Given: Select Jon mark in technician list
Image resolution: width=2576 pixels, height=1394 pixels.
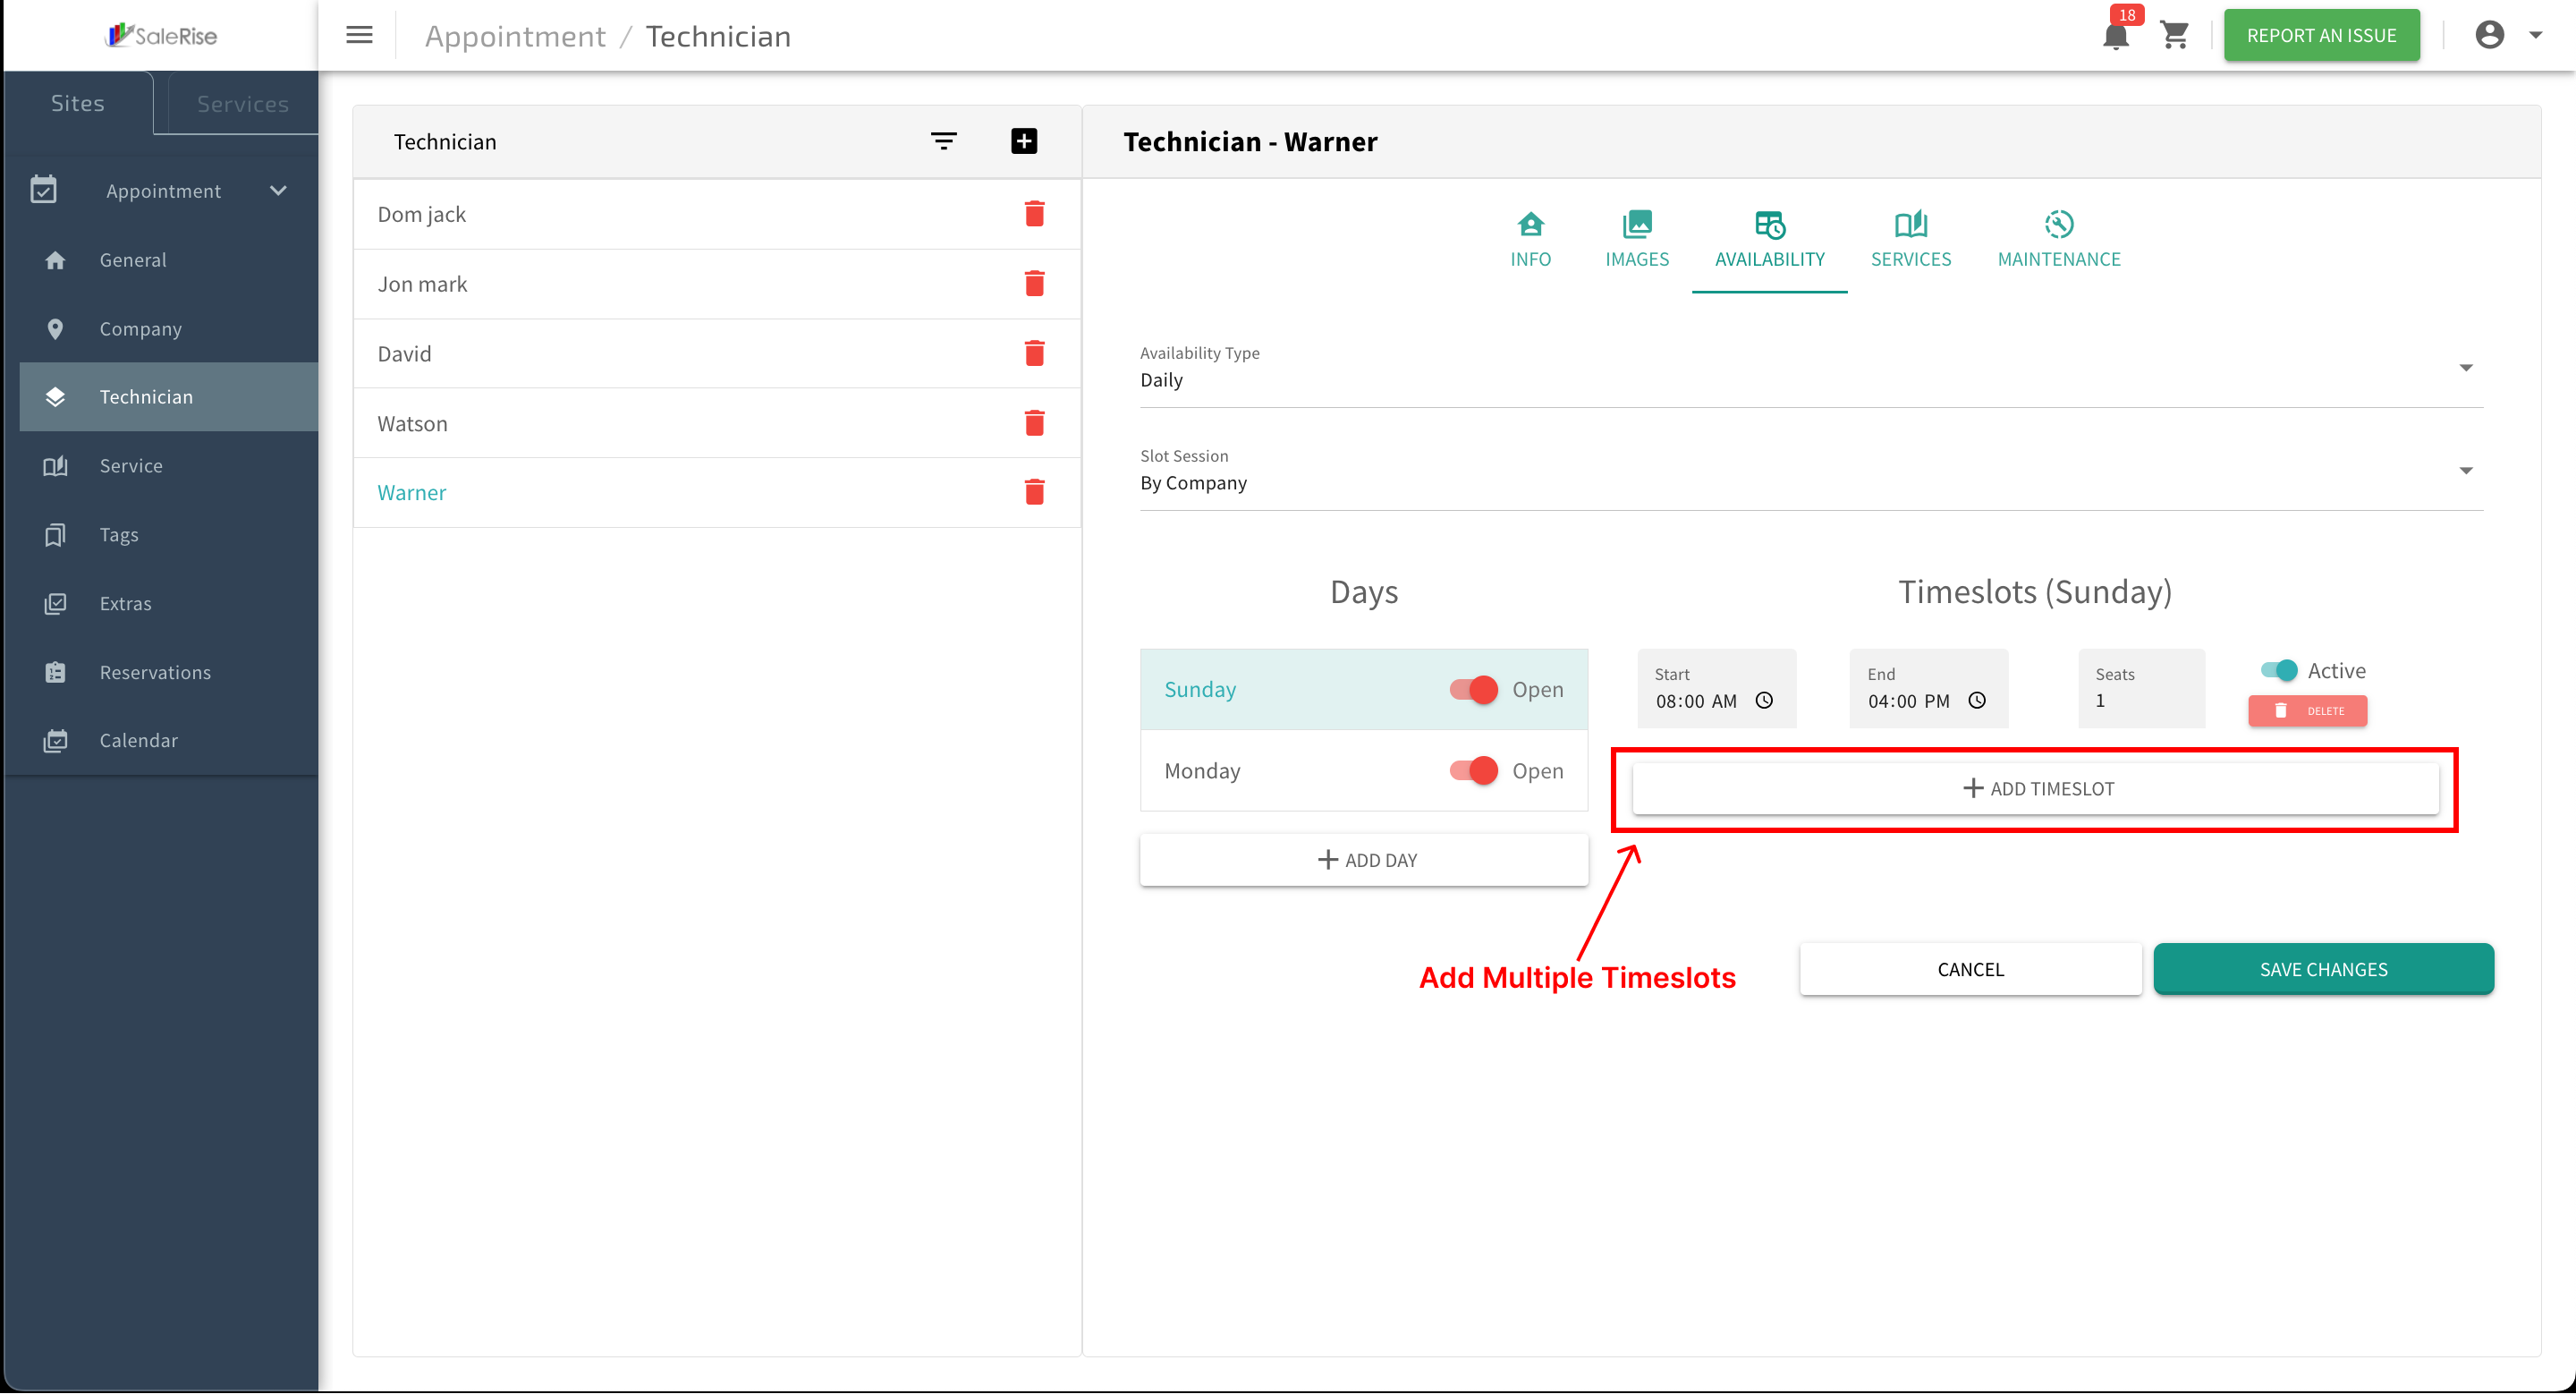Looking at the screenshot, I should click(422, 284).
